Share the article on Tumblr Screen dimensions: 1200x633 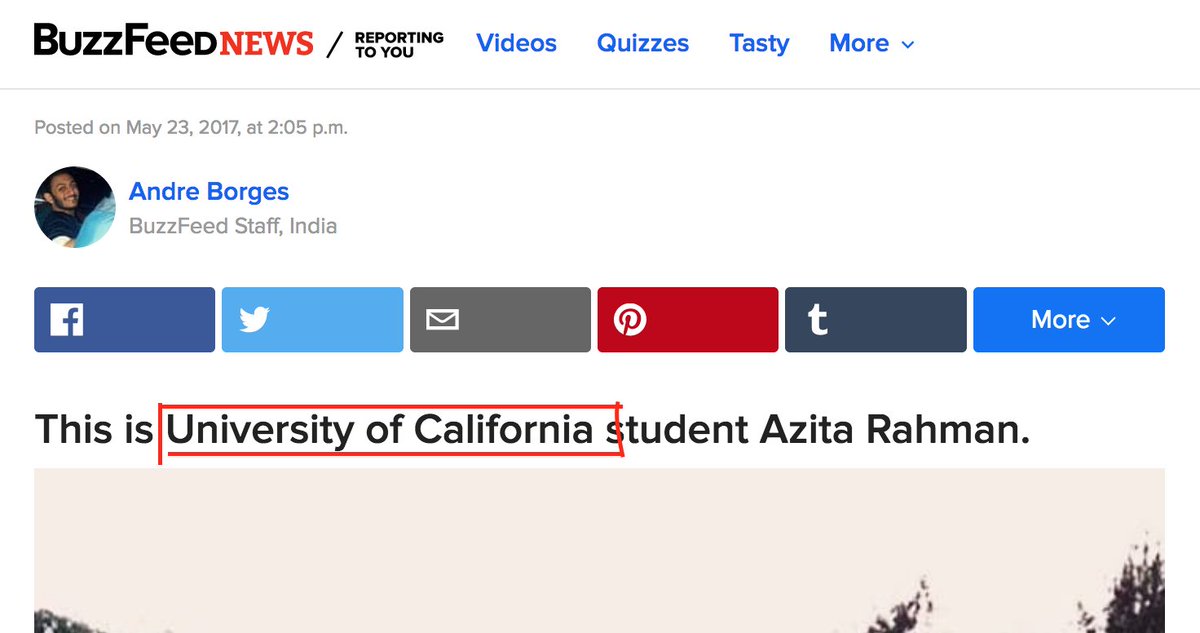876,320
